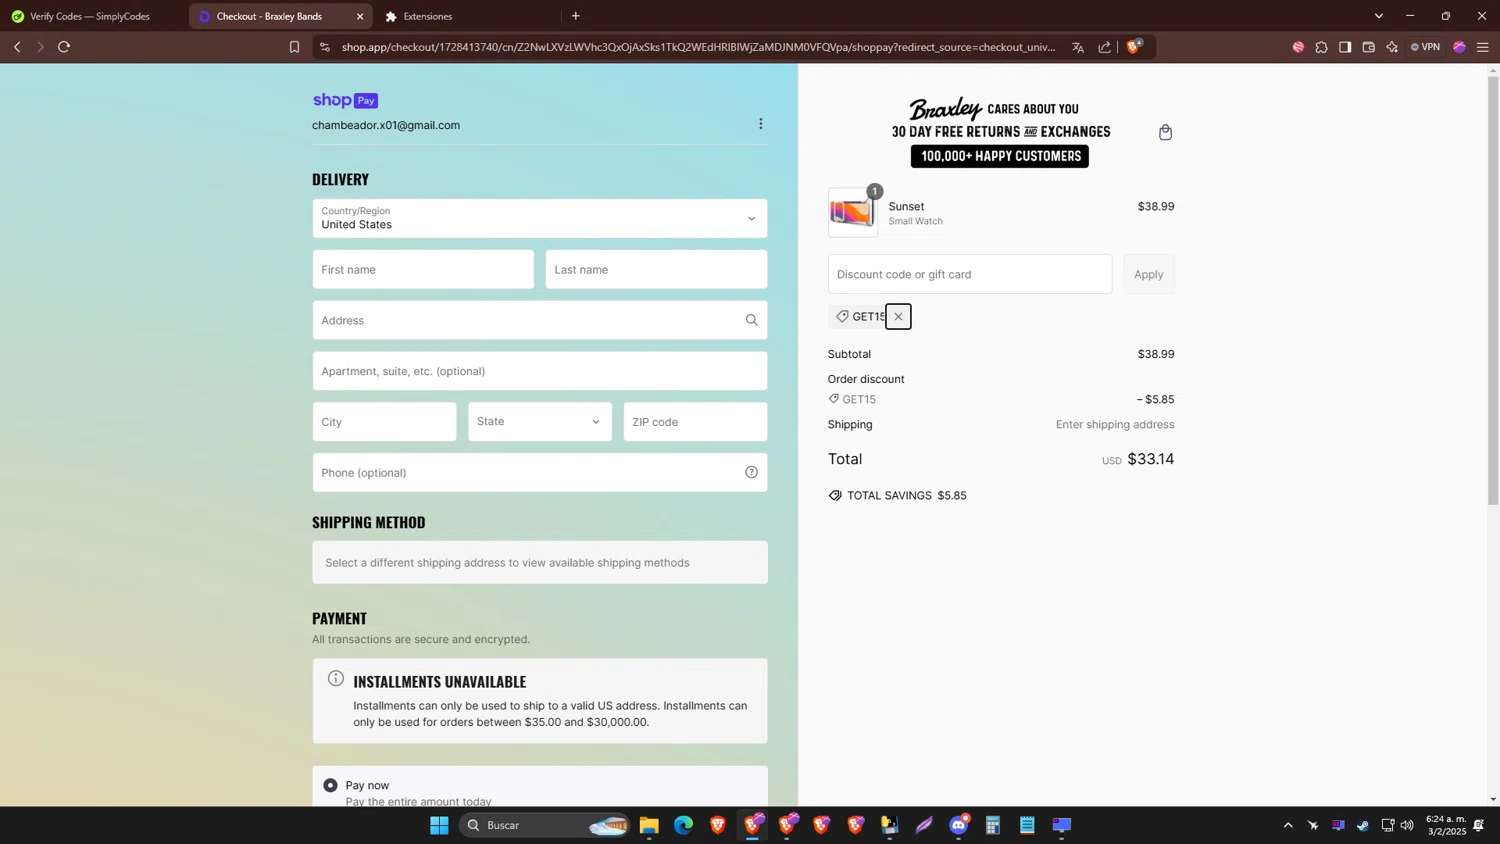Image resolution: width=1500 pixels, height=844 pixels.
Task: Show hidden system tray icons
Action: [1288, 825]
